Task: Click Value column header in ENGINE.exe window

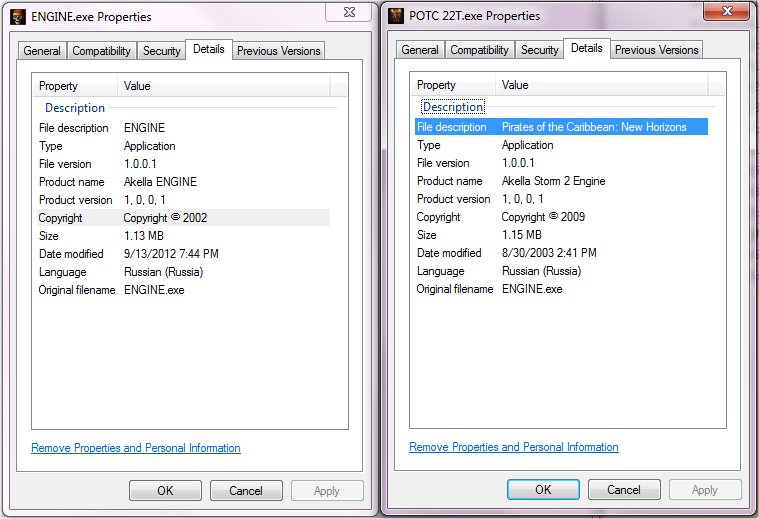Action: point(224,86)
